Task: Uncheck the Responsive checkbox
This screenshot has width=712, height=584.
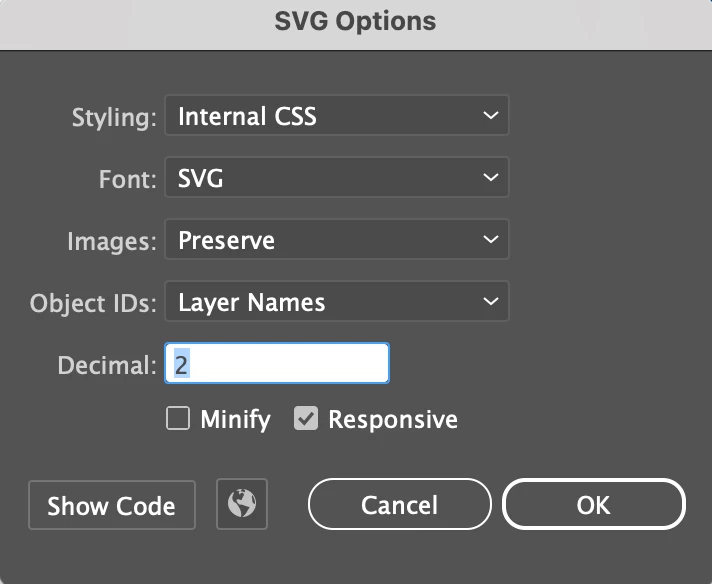Action: (x=306, y=419)
